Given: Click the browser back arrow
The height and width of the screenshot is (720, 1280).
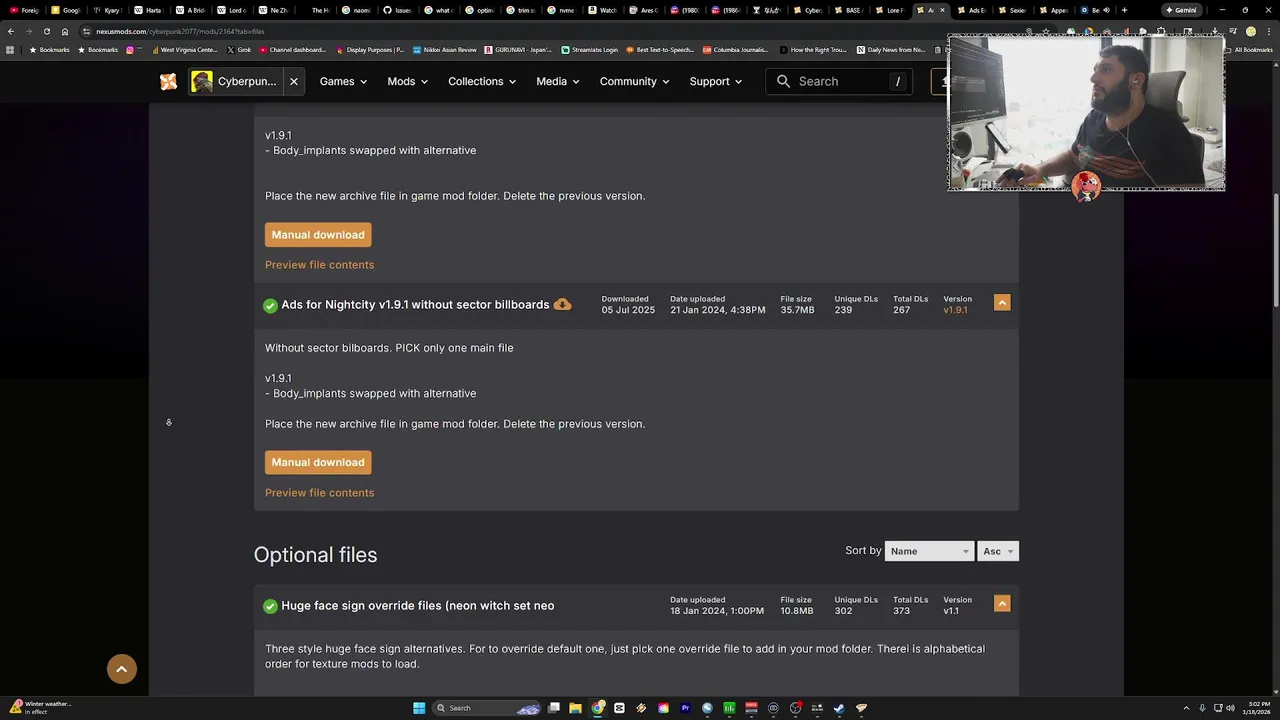Looking at the screenshot, I should point(11,31).
